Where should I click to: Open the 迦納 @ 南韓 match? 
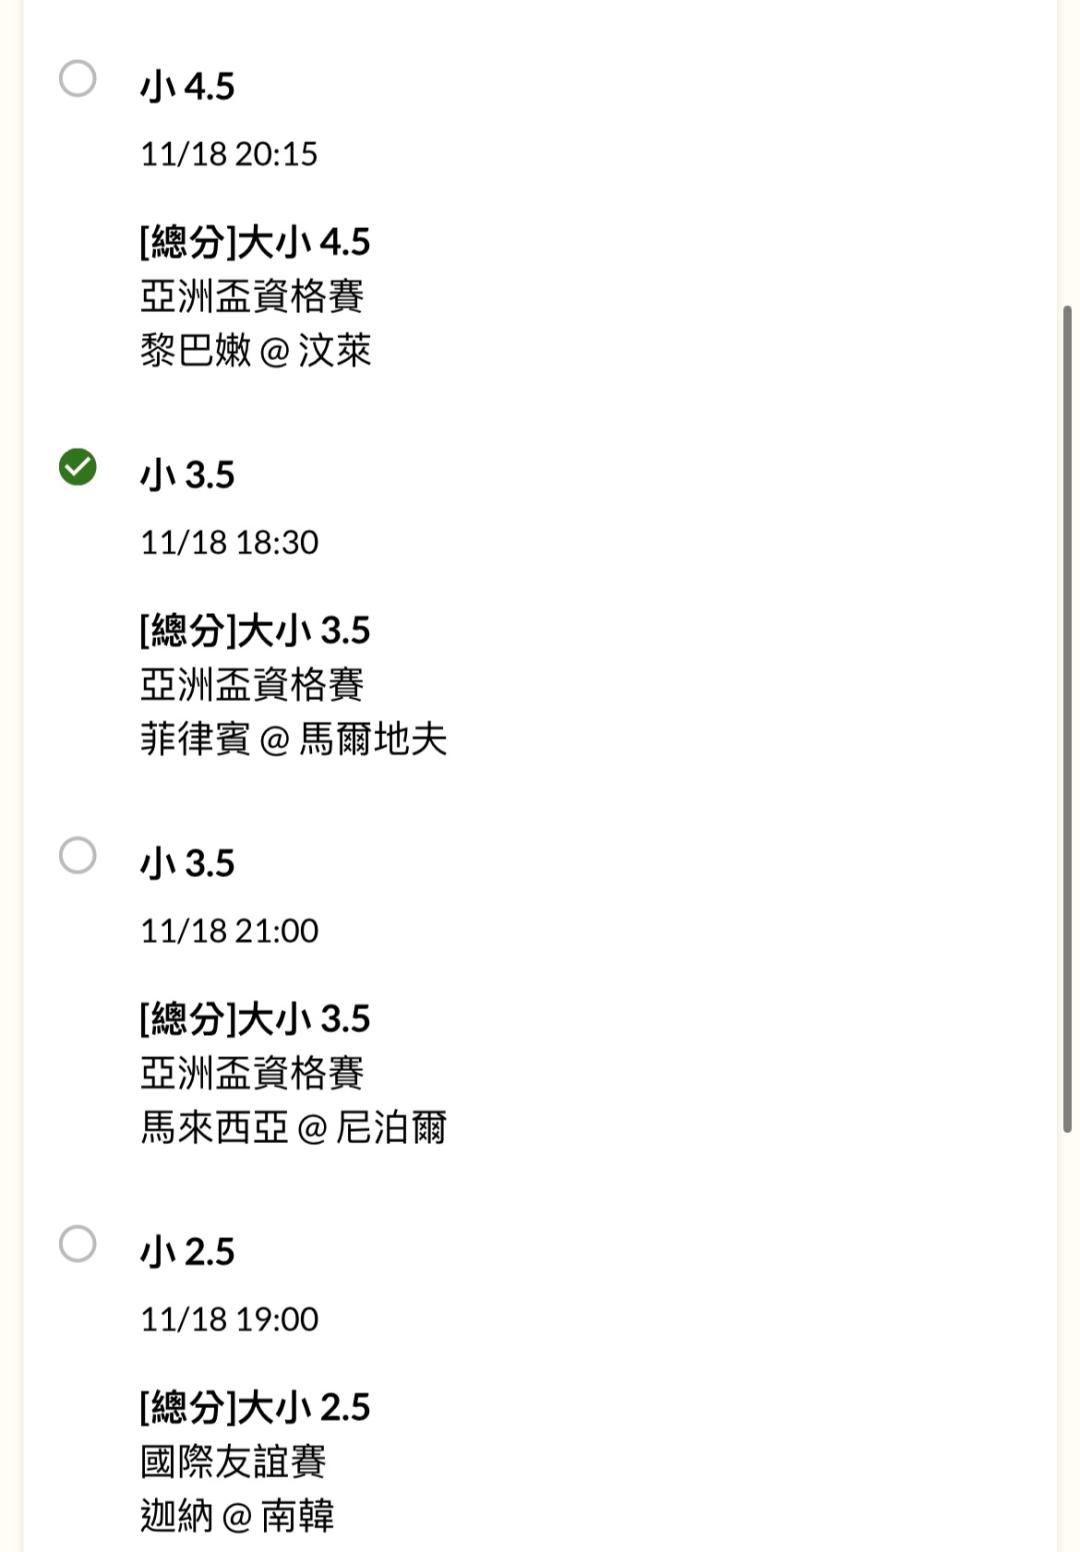coord(237,1516)
